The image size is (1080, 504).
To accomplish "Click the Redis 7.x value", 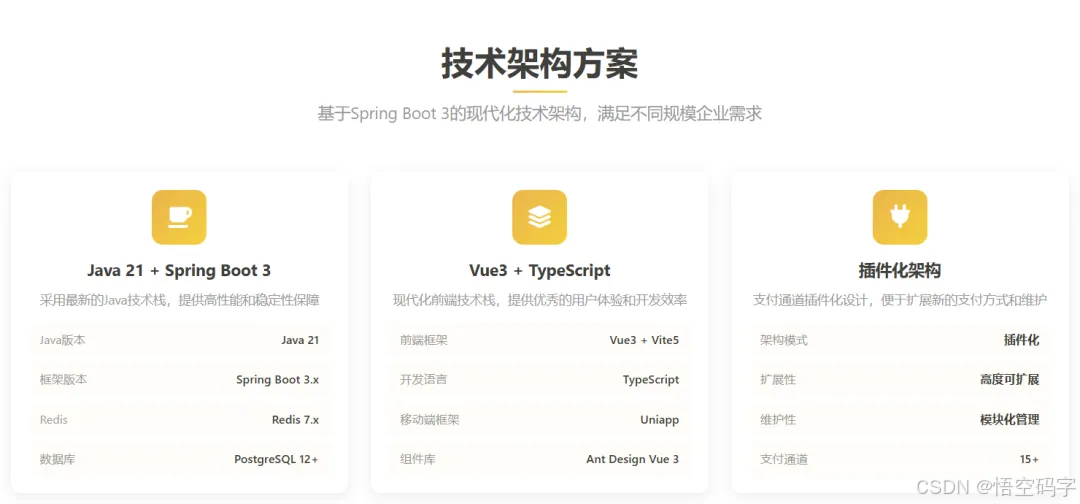I will pyautogui.click(x=295, y=419).
